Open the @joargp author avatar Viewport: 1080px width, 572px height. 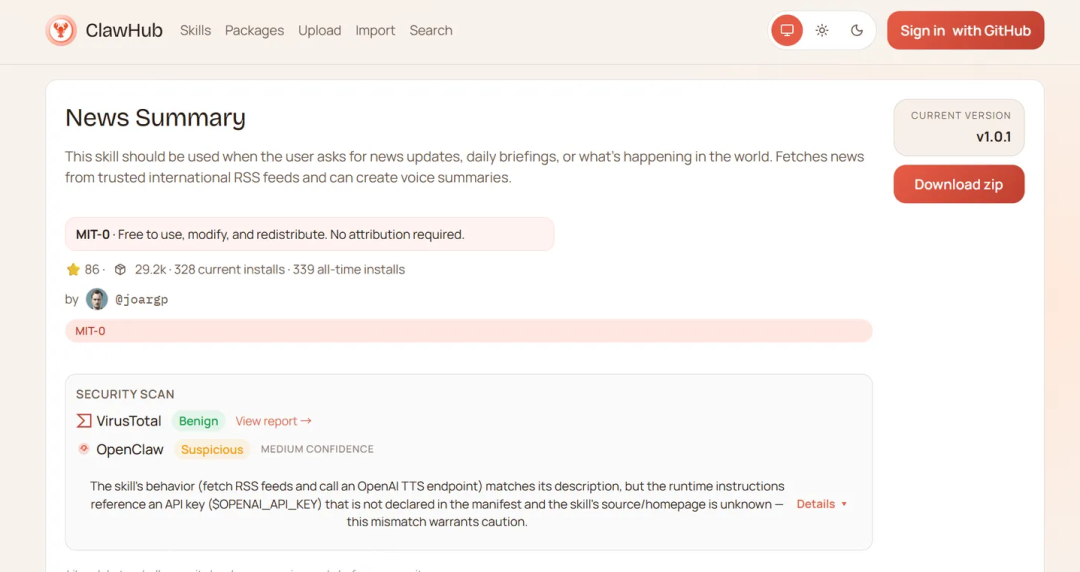point(96,299)
